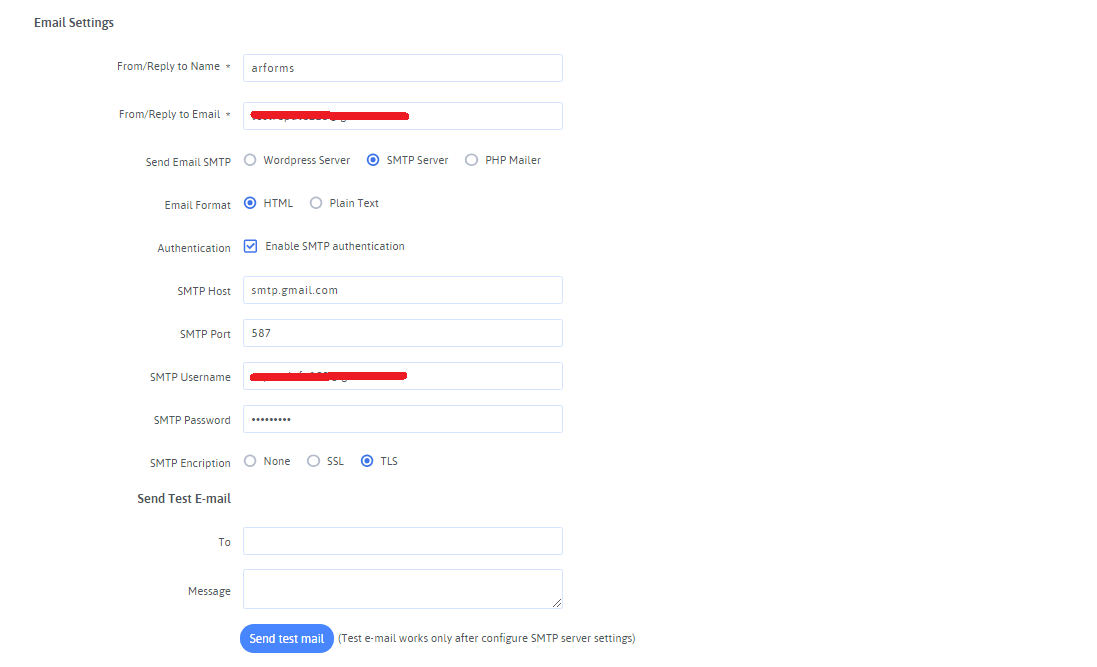Screen dimensions: 1097x667
Task: Select the PHP Mailer option
Action: pyautogui.click(x=472, y=160)
